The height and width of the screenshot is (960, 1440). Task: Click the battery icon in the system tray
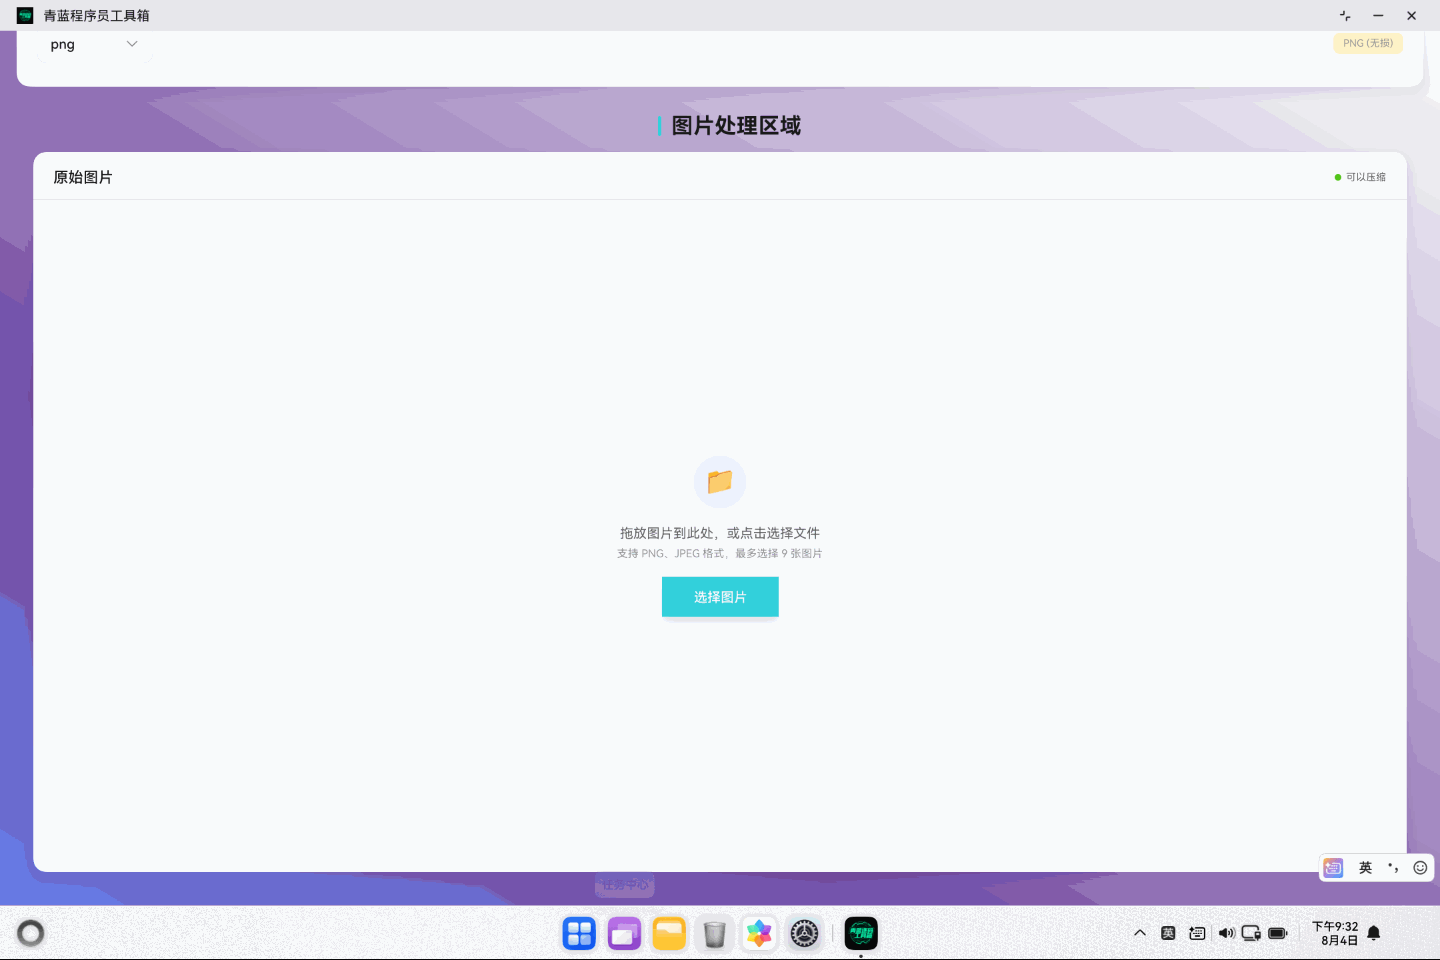(1277, 932)
